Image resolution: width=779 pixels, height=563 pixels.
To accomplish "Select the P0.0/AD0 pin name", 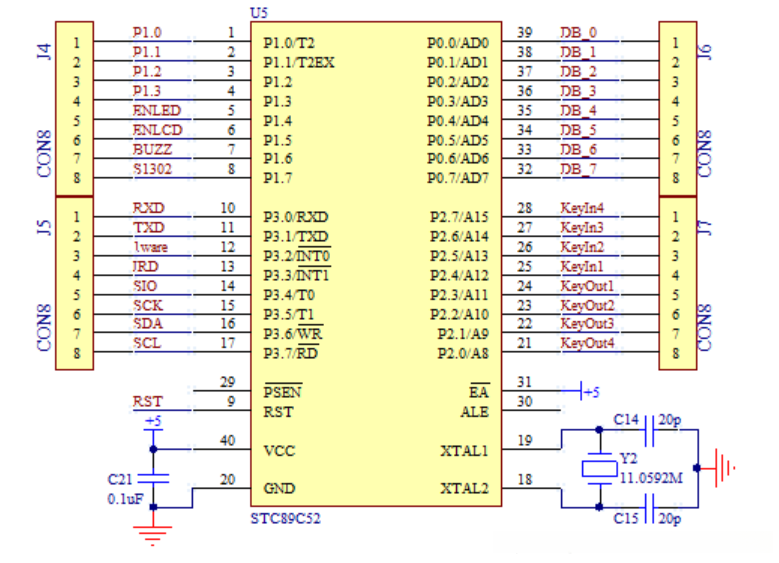I will (458, 43).
